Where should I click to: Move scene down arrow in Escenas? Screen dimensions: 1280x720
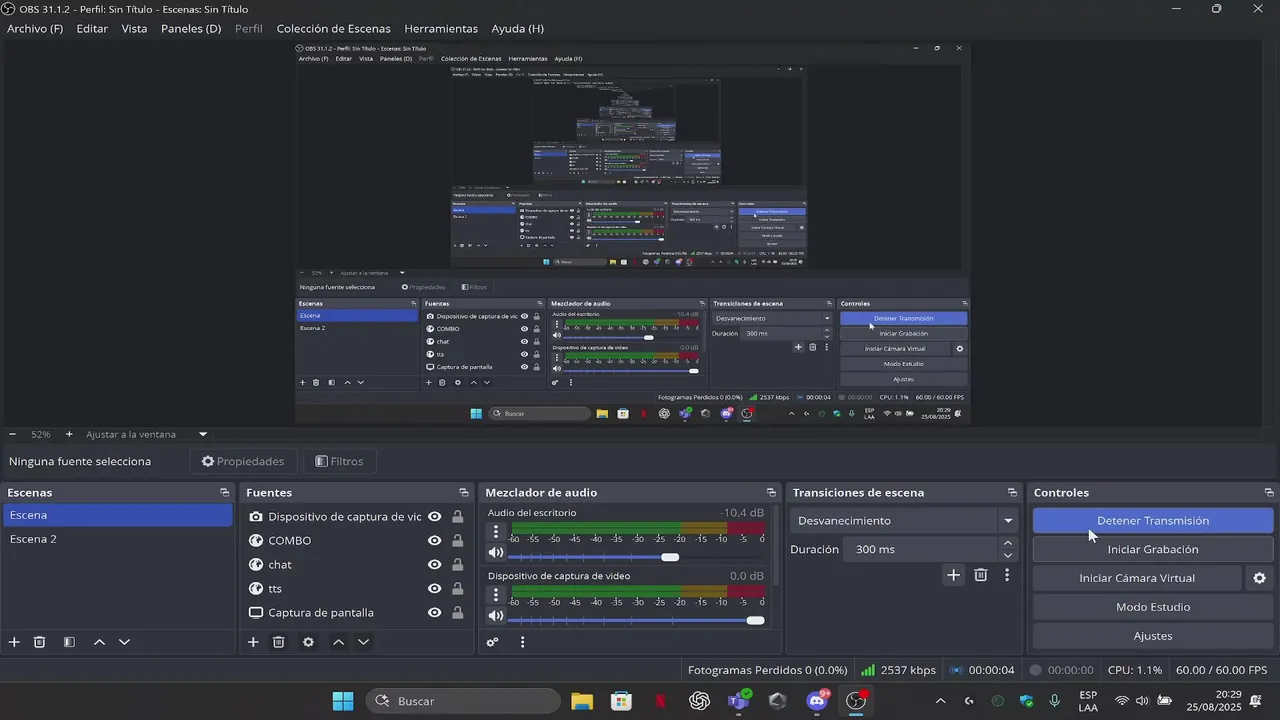click(124, 642)
